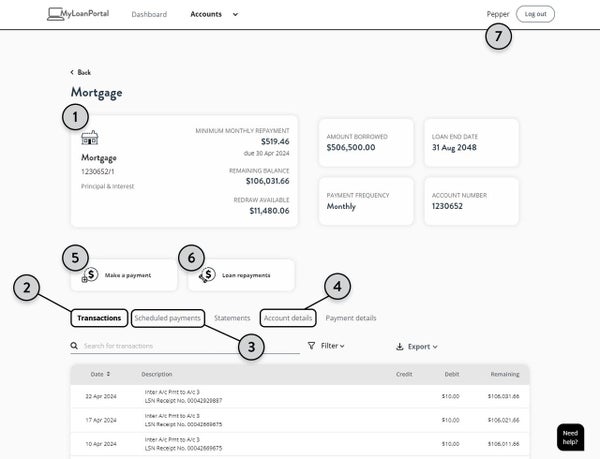Select the 10 Apr 2024 transaction date

coord(101,444)
